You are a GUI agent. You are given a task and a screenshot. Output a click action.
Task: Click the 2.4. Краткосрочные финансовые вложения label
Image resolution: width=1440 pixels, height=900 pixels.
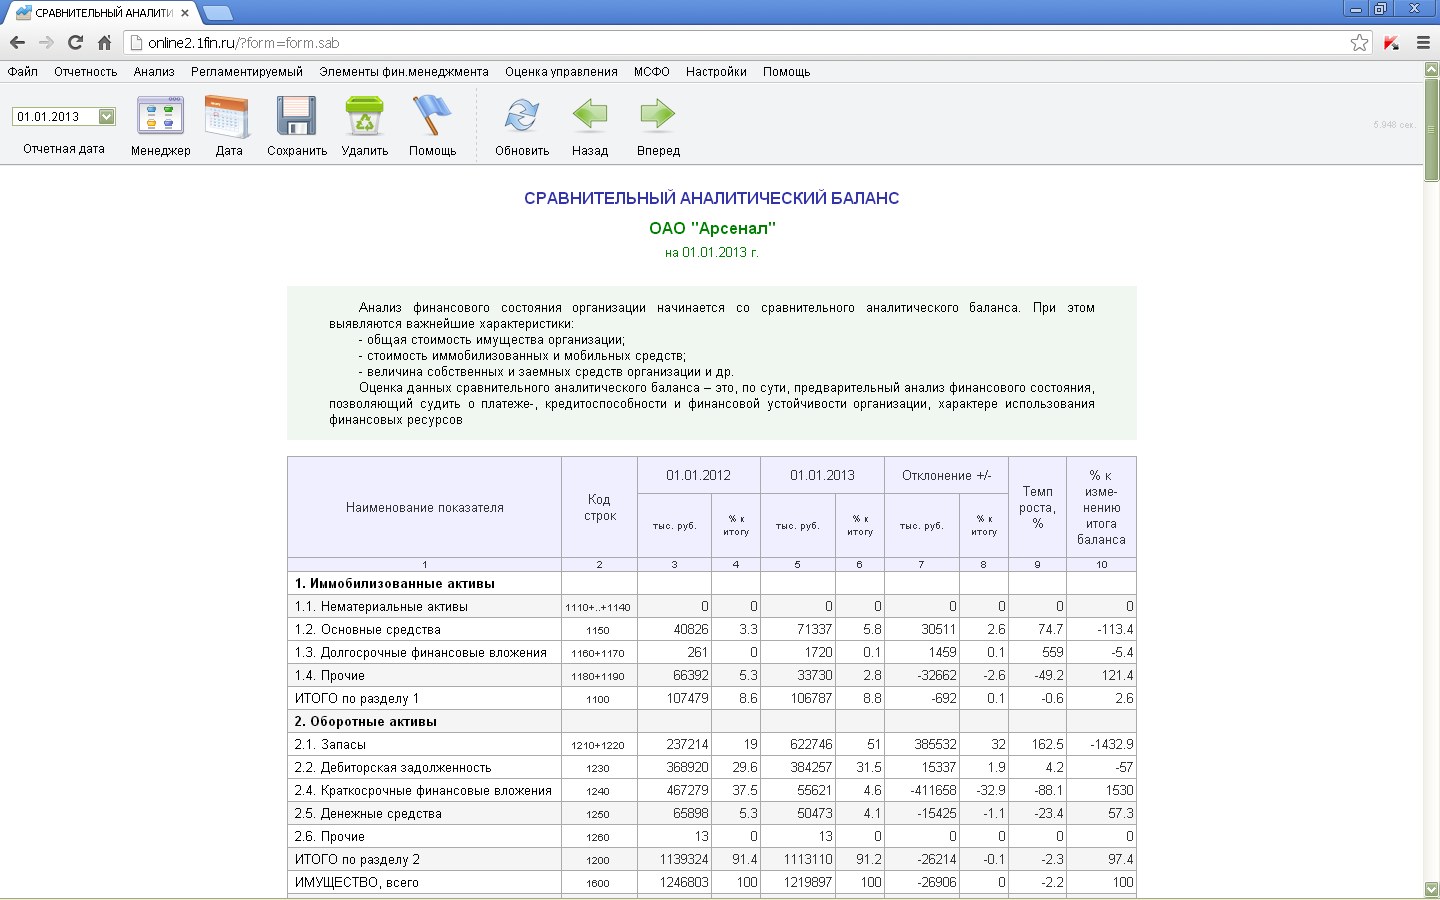point(423,791)
